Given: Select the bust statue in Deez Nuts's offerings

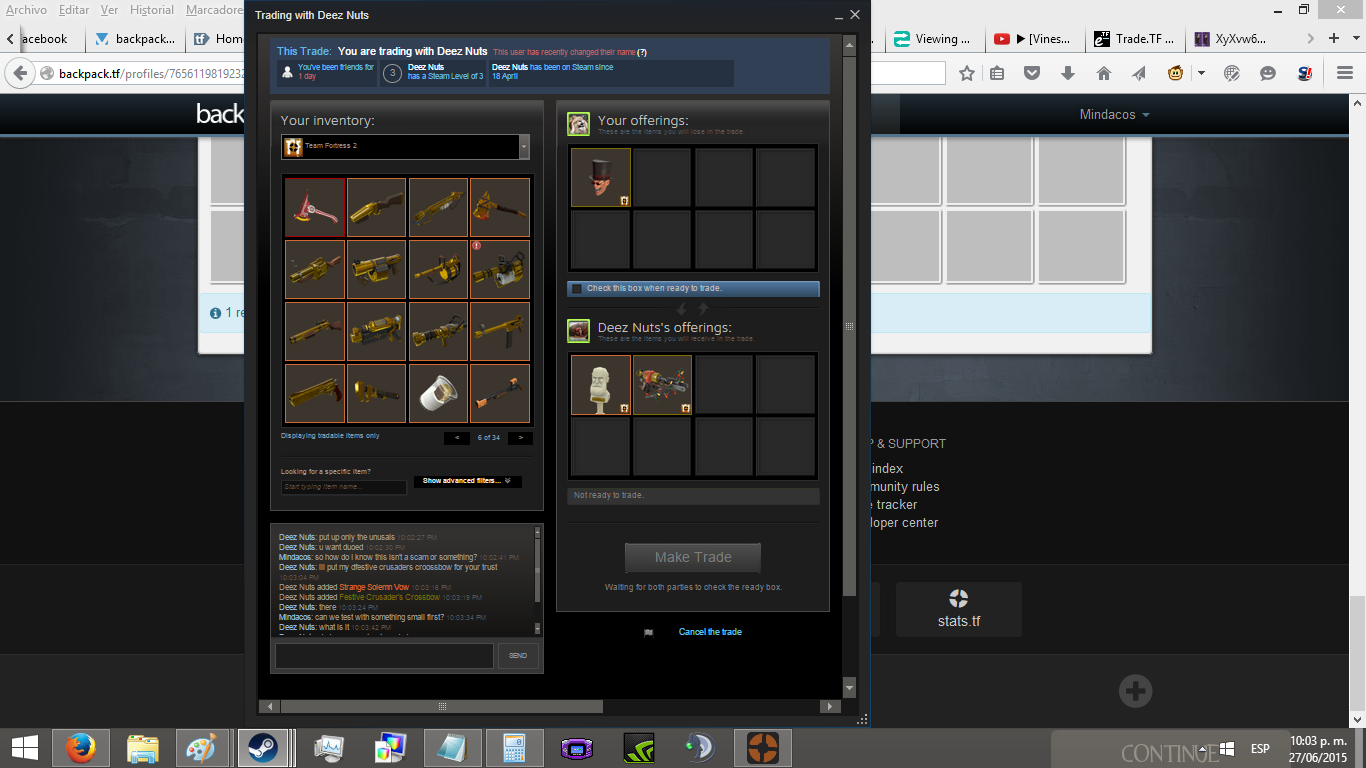Looking at the screenshot, I should pyautogui.click(x=600, y=385).
